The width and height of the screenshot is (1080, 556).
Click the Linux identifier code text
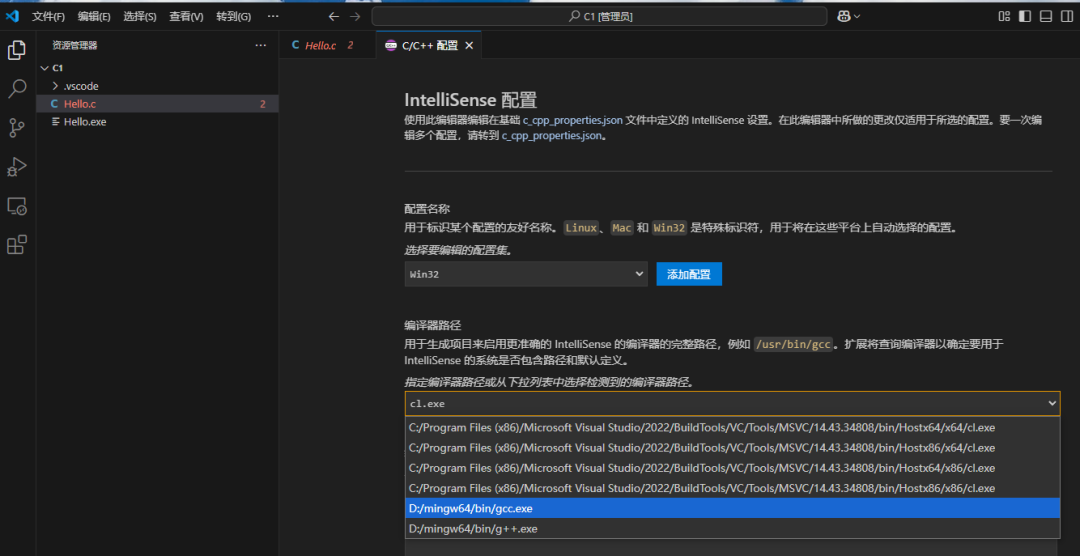click(581, 227)
